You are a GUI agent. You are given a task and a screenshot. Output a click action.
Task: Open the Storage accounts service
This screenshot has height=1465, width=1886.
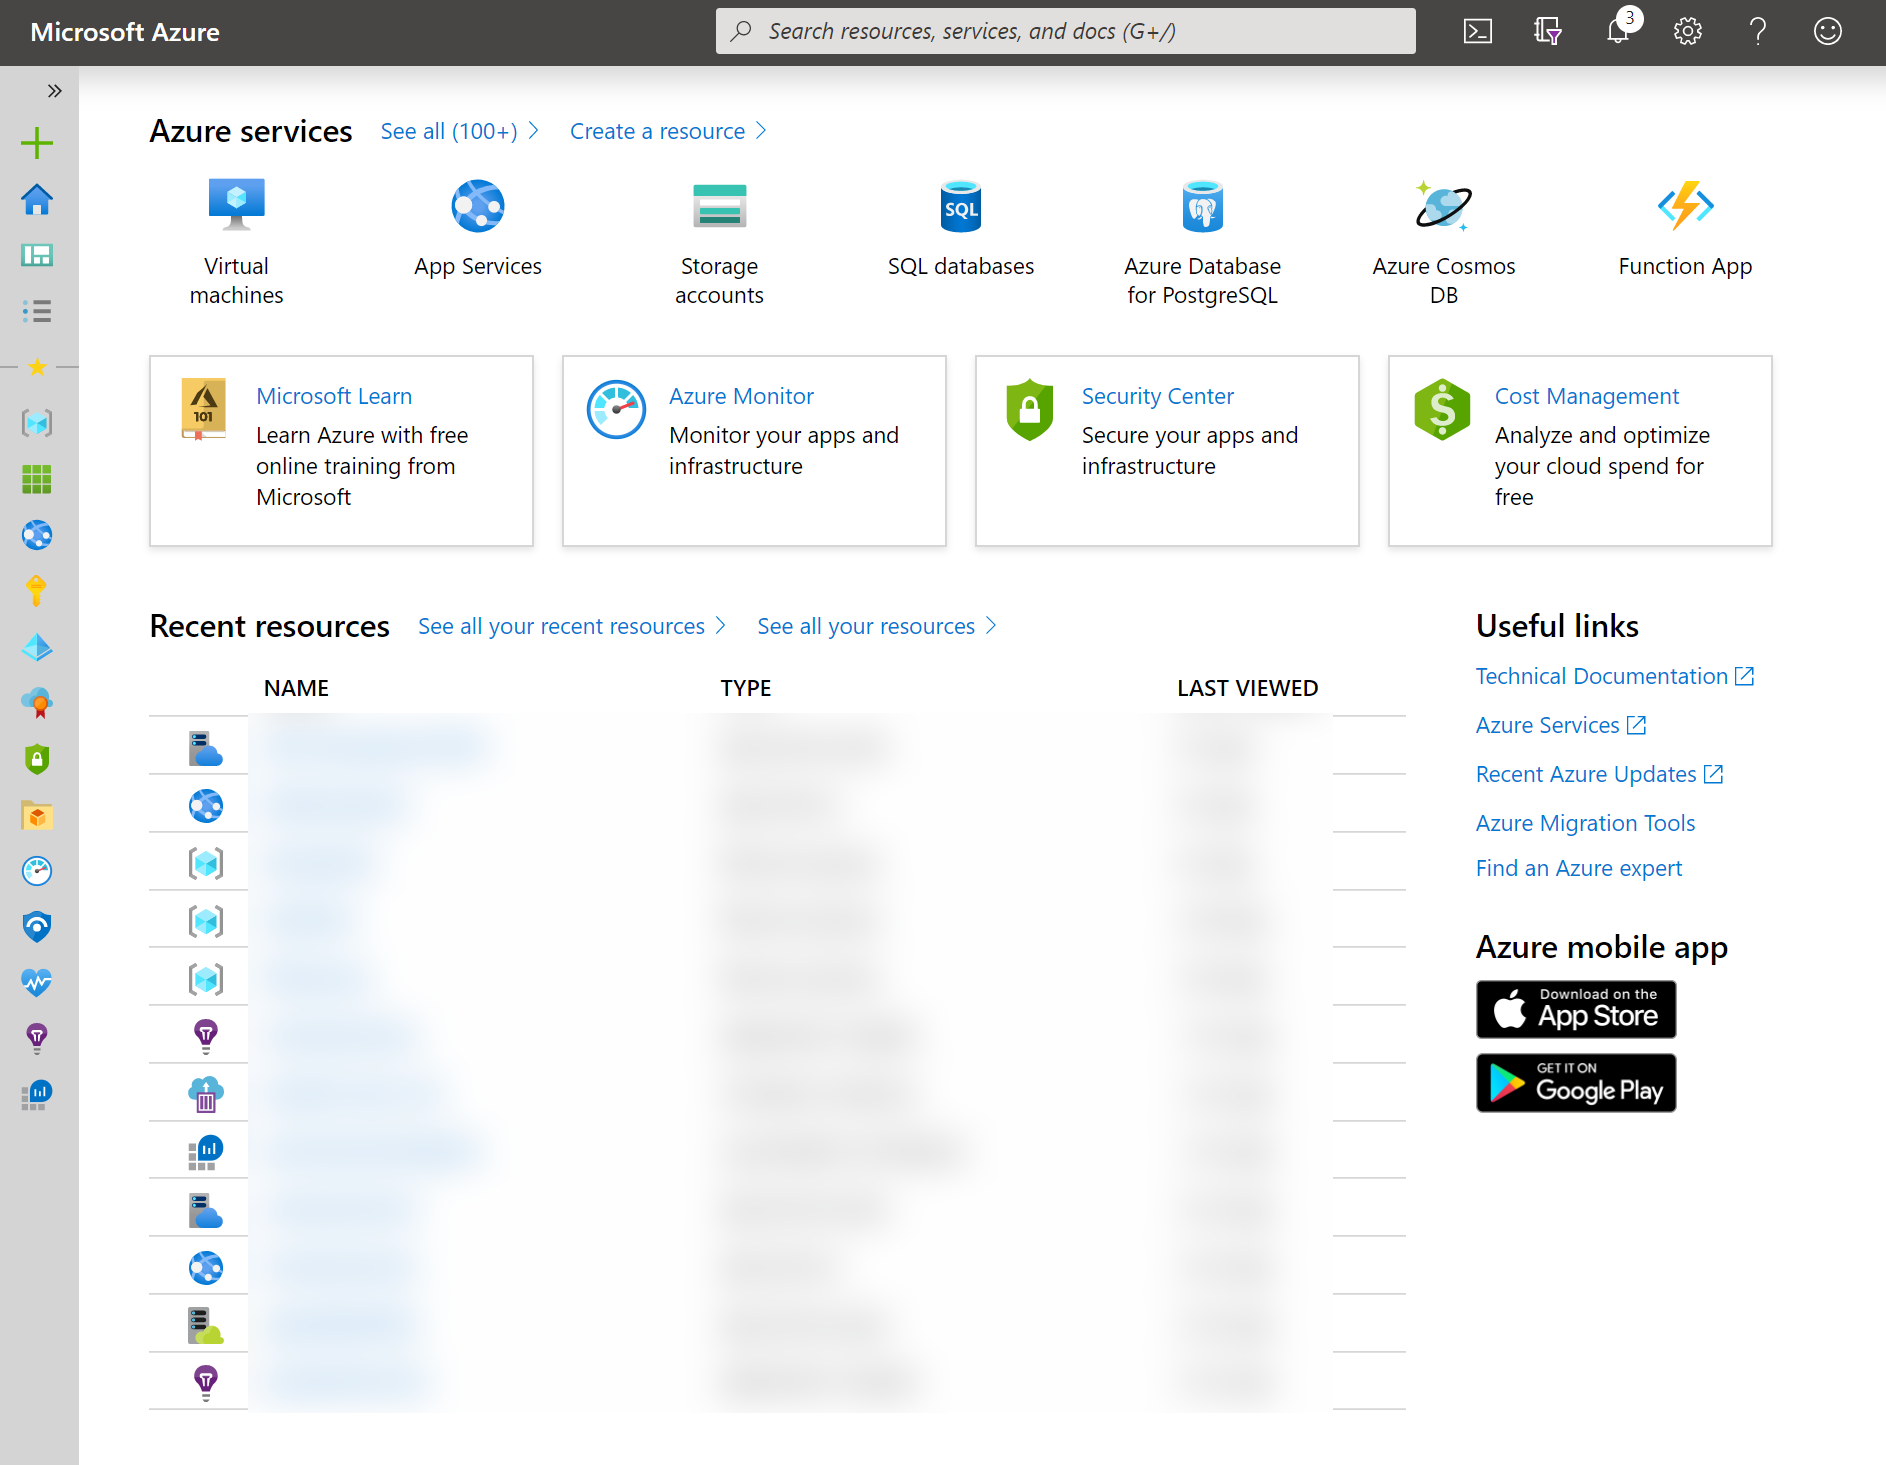point(720,241)
